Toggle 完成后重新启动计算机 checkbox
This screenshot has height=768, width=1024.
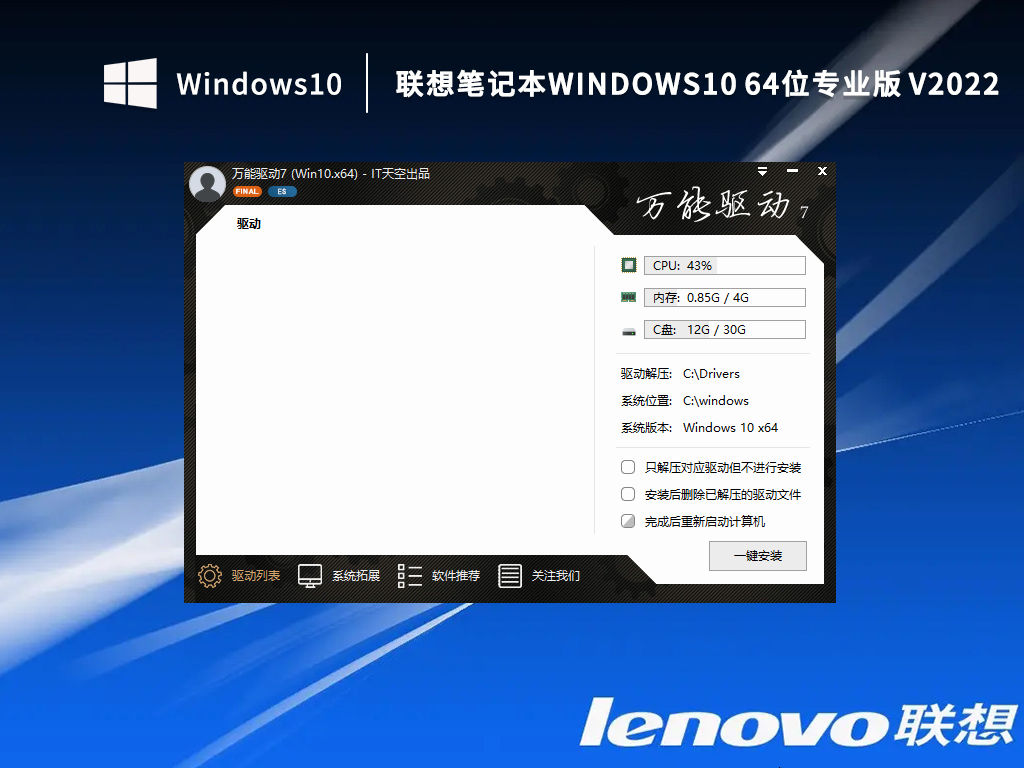coord(628,521)
